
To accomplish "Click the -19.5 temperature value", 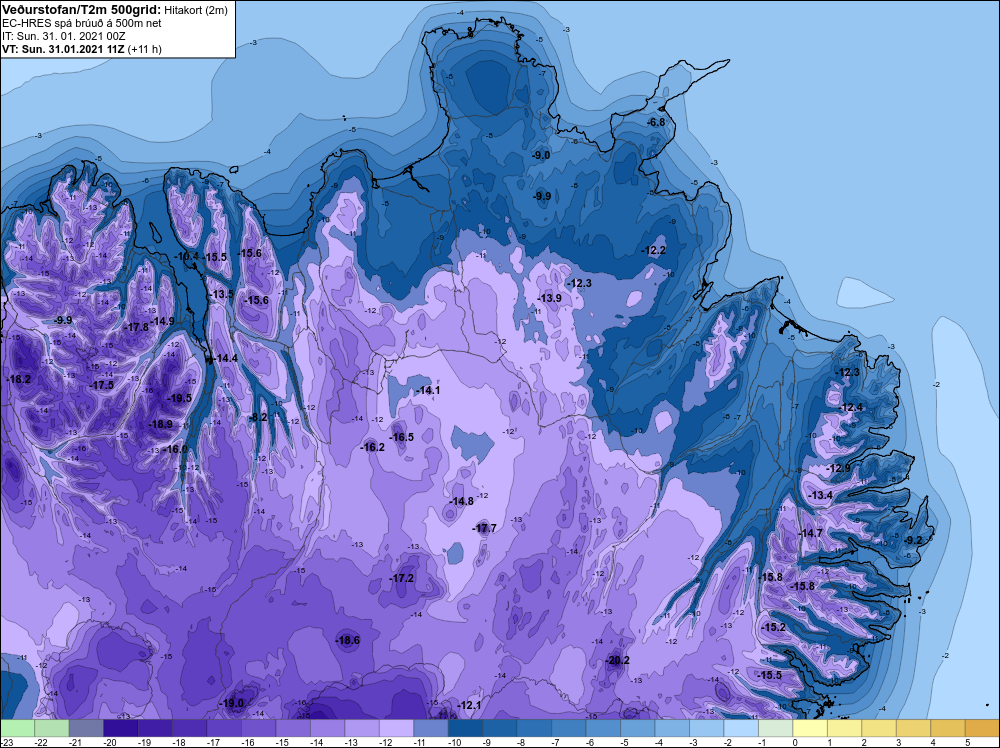I will click(180, 398).
